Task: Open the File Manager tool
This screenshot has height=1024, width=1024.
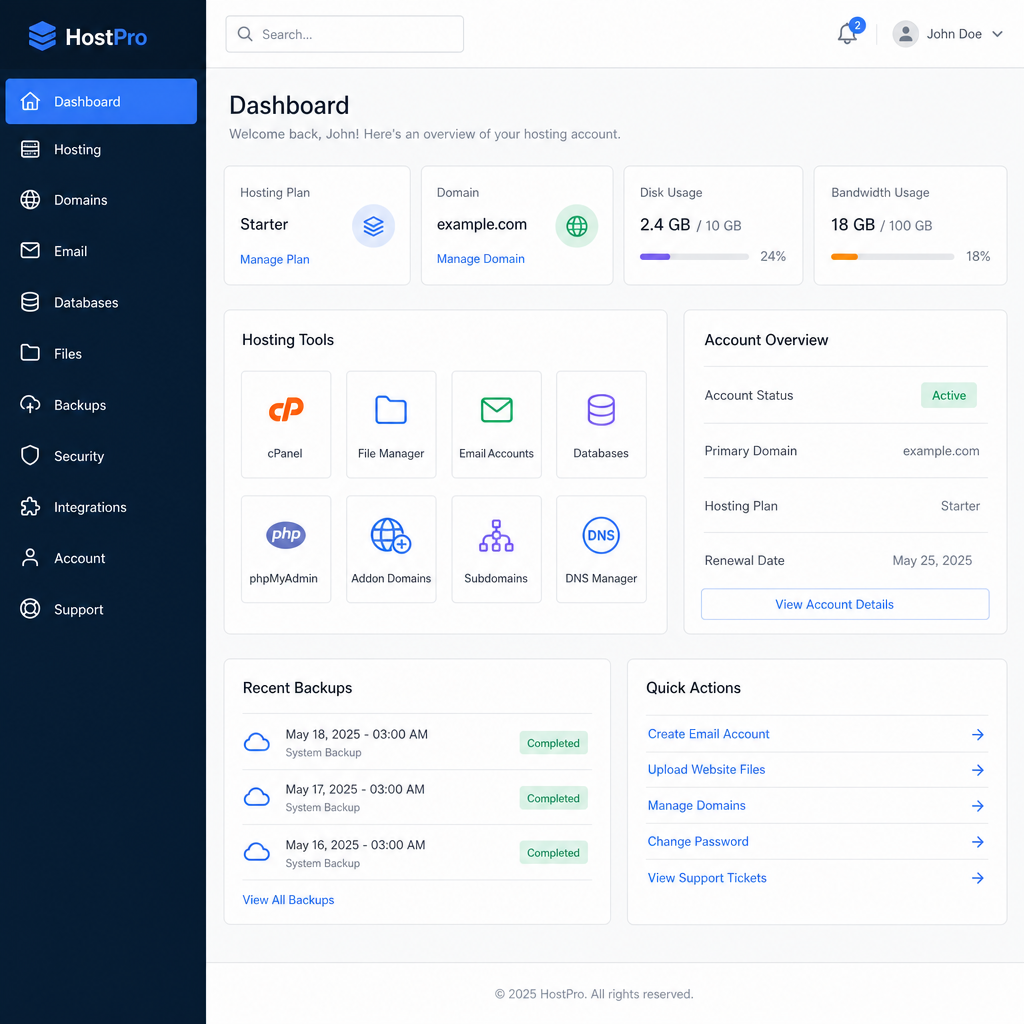Action: (391, 424)
